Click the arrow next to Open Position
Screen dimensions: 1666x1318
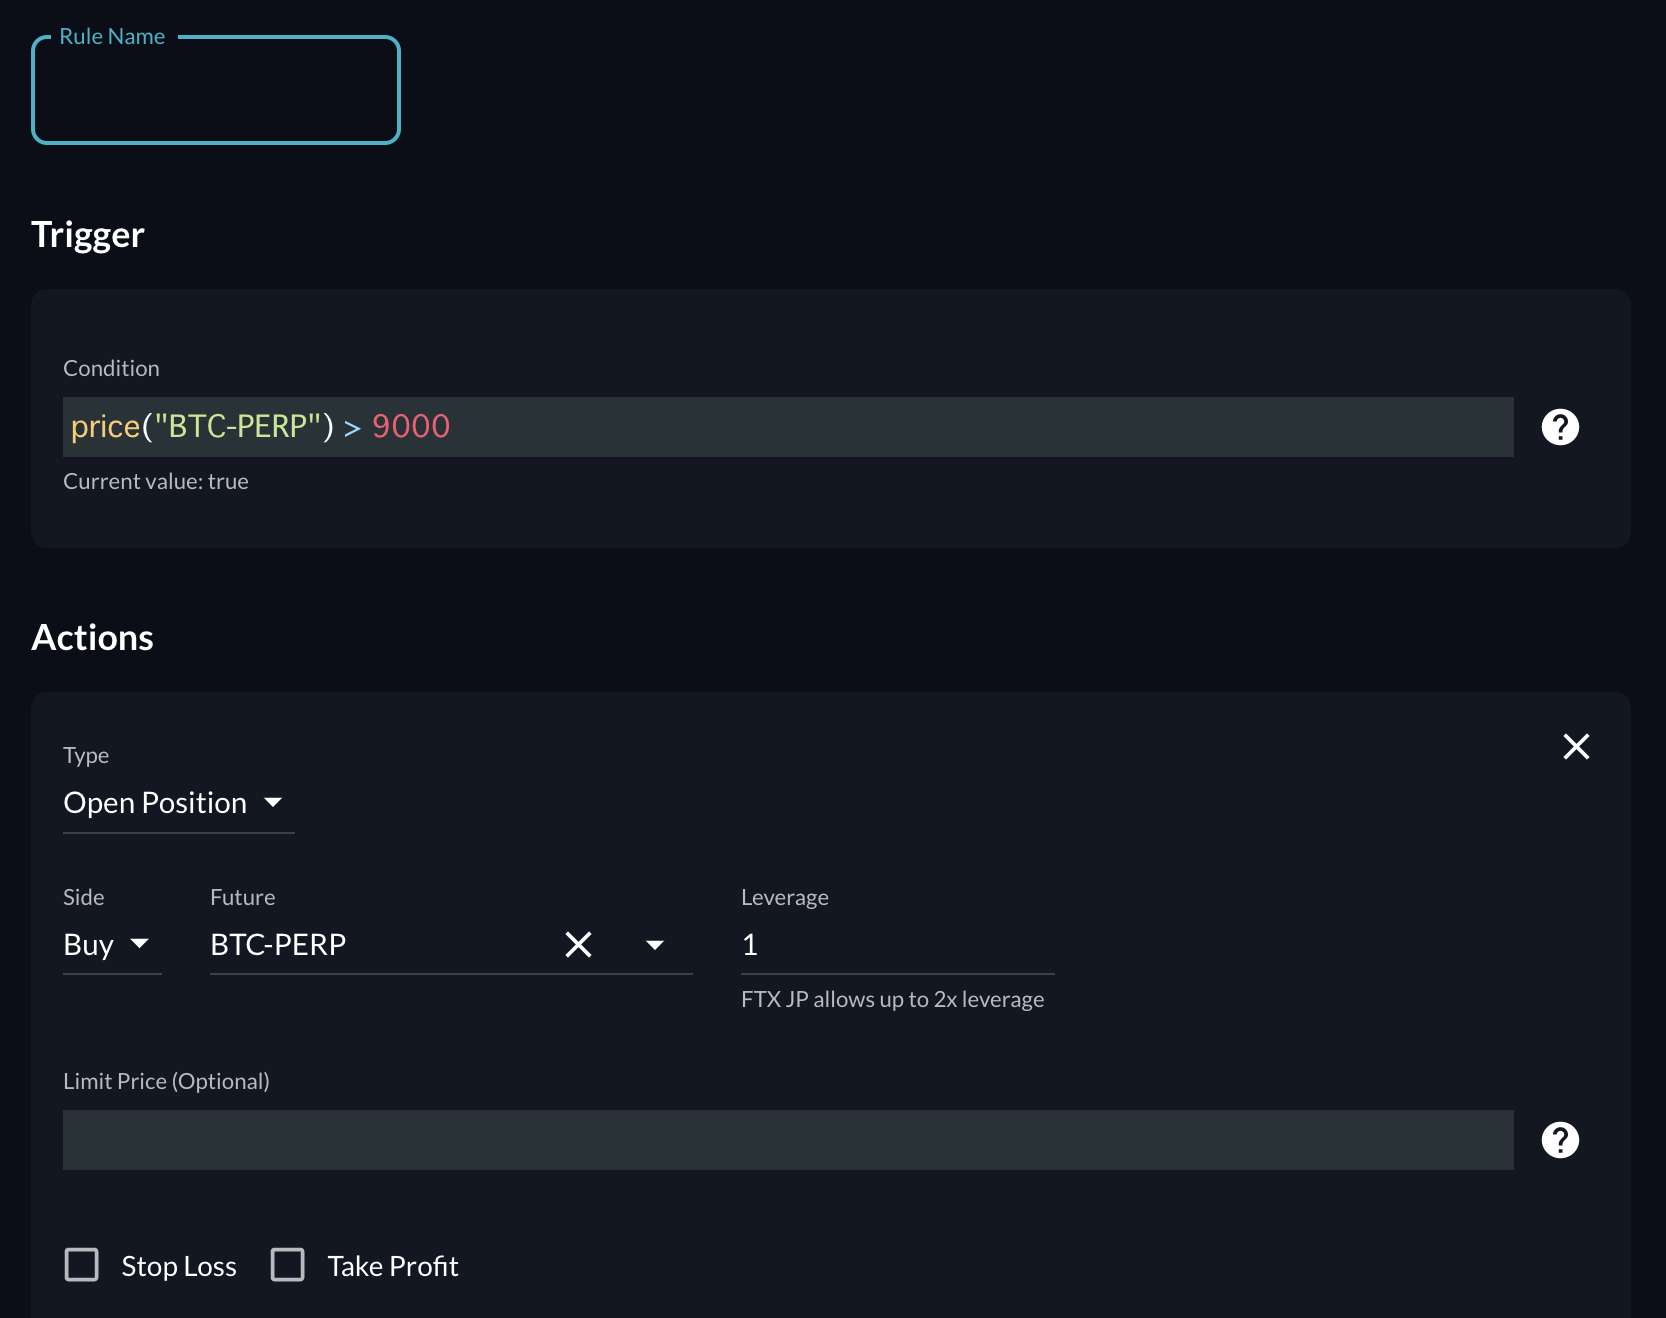tap(273, 803)
